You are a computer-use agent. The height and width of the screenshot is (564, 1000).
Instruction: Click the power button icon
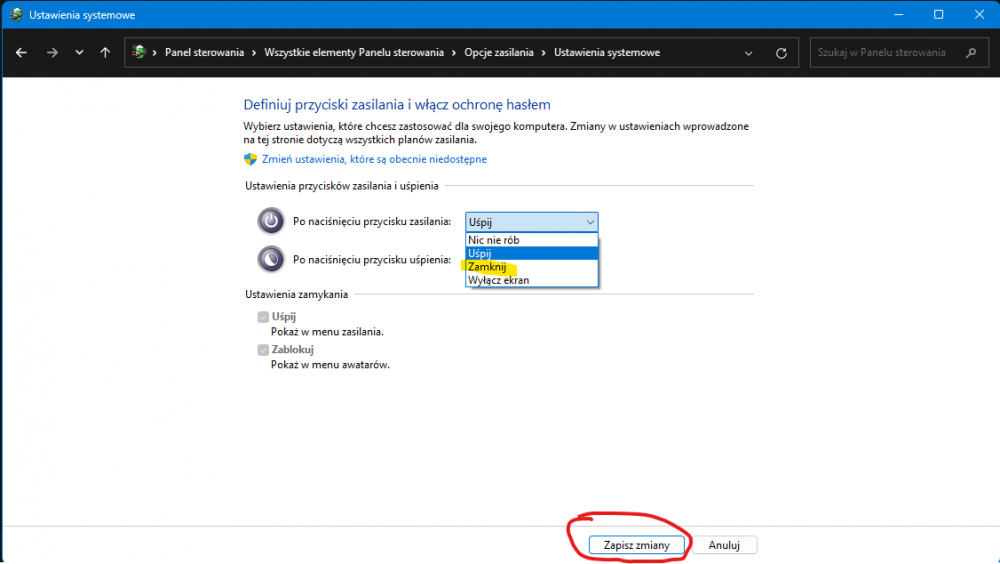[270, 221]
